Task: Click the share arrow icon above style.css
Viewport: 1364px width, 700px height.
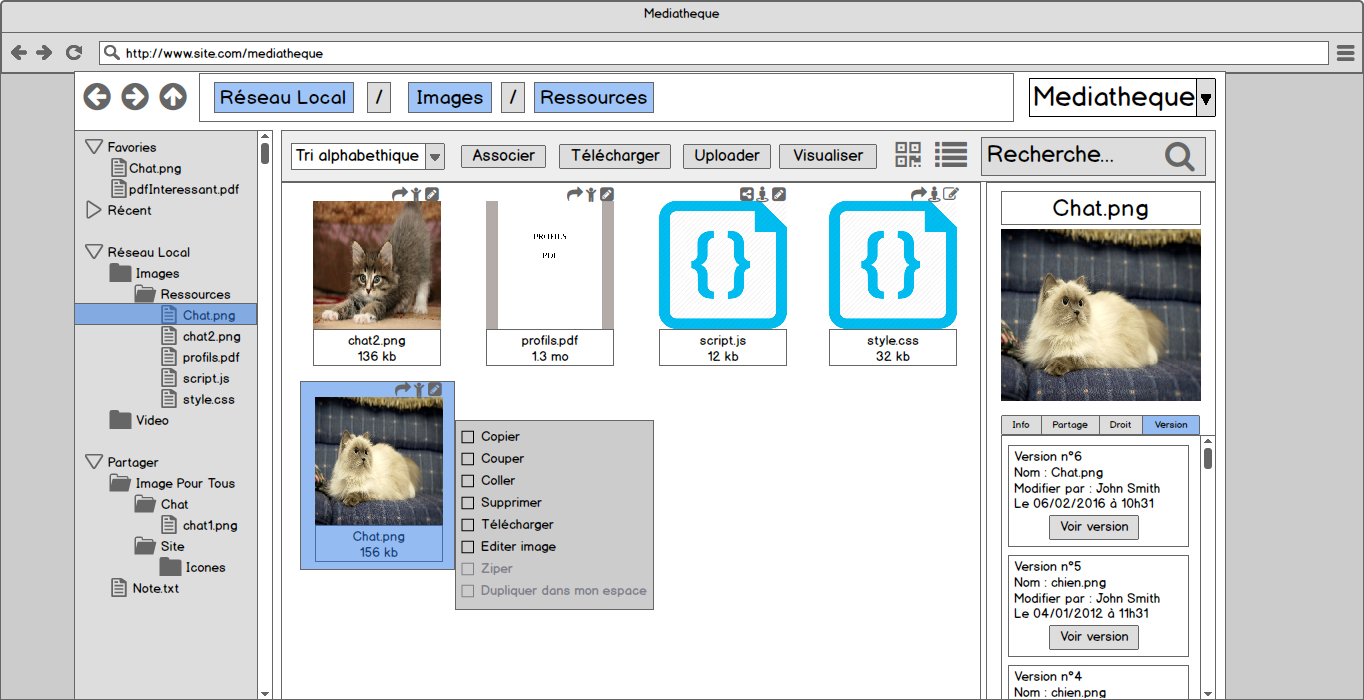Action: coord(918,194)
